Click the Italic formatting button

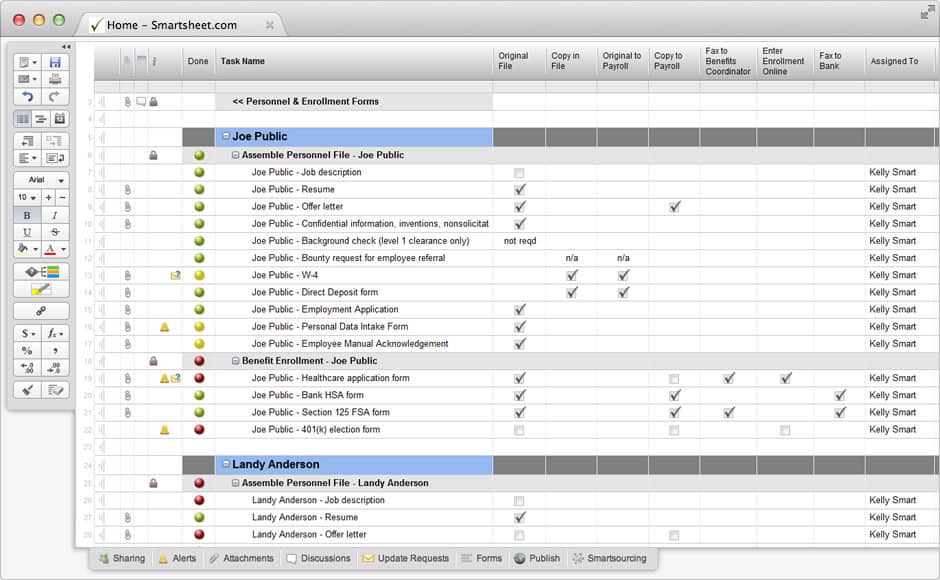(x=55, y=215)
